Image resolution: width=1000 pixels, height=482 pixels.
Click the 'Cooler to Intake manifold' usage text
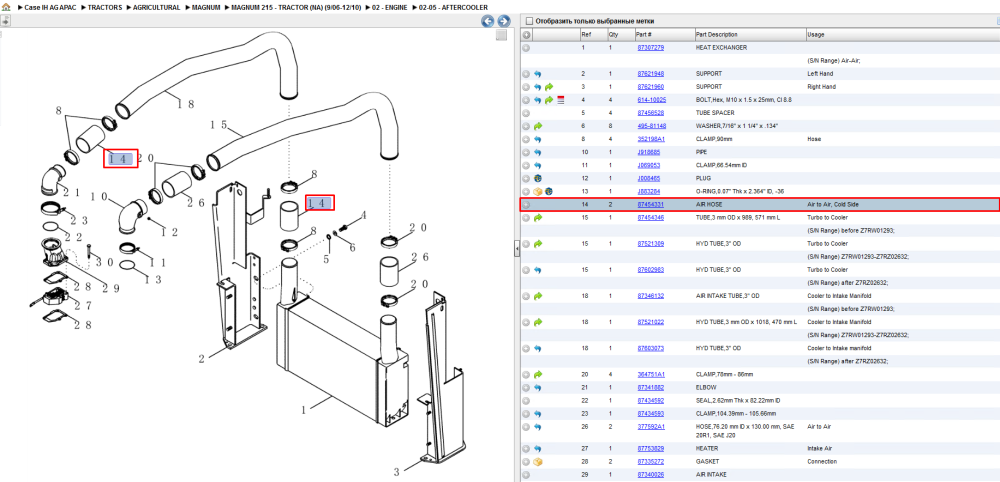[x=839, y=348]
